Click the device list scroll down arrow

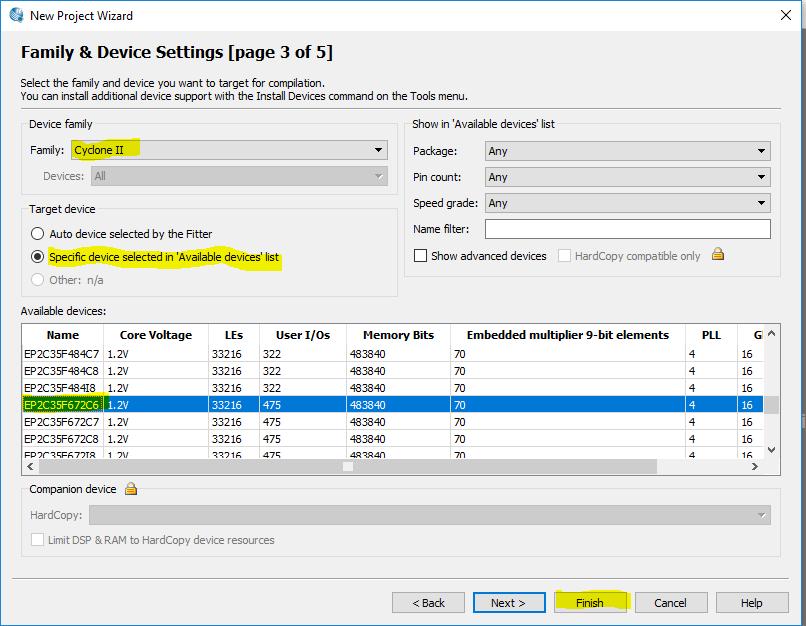pyautogui.click(x=771, y=450)
